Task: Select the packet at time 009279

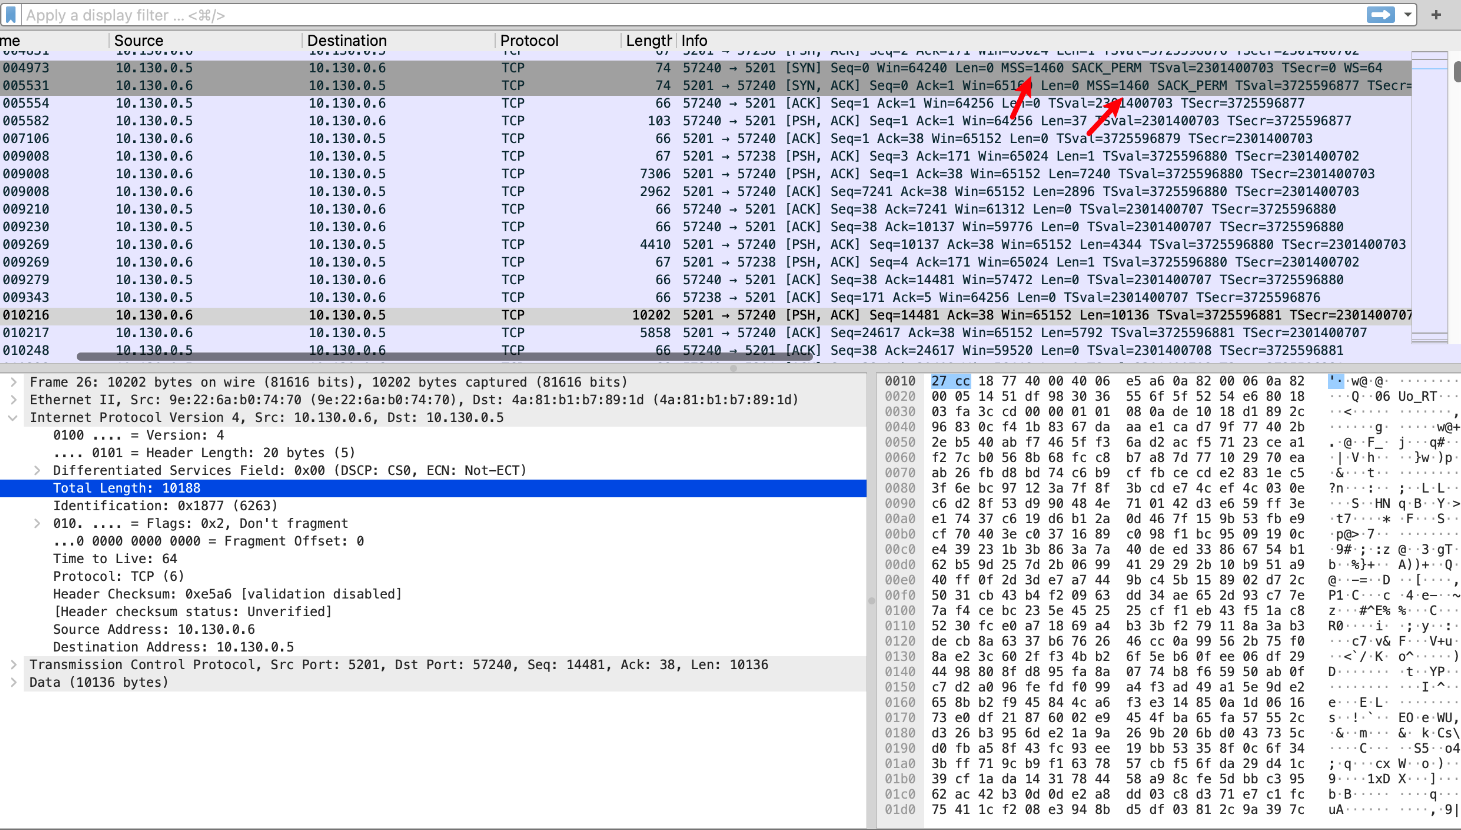Action: pos(706,280)
